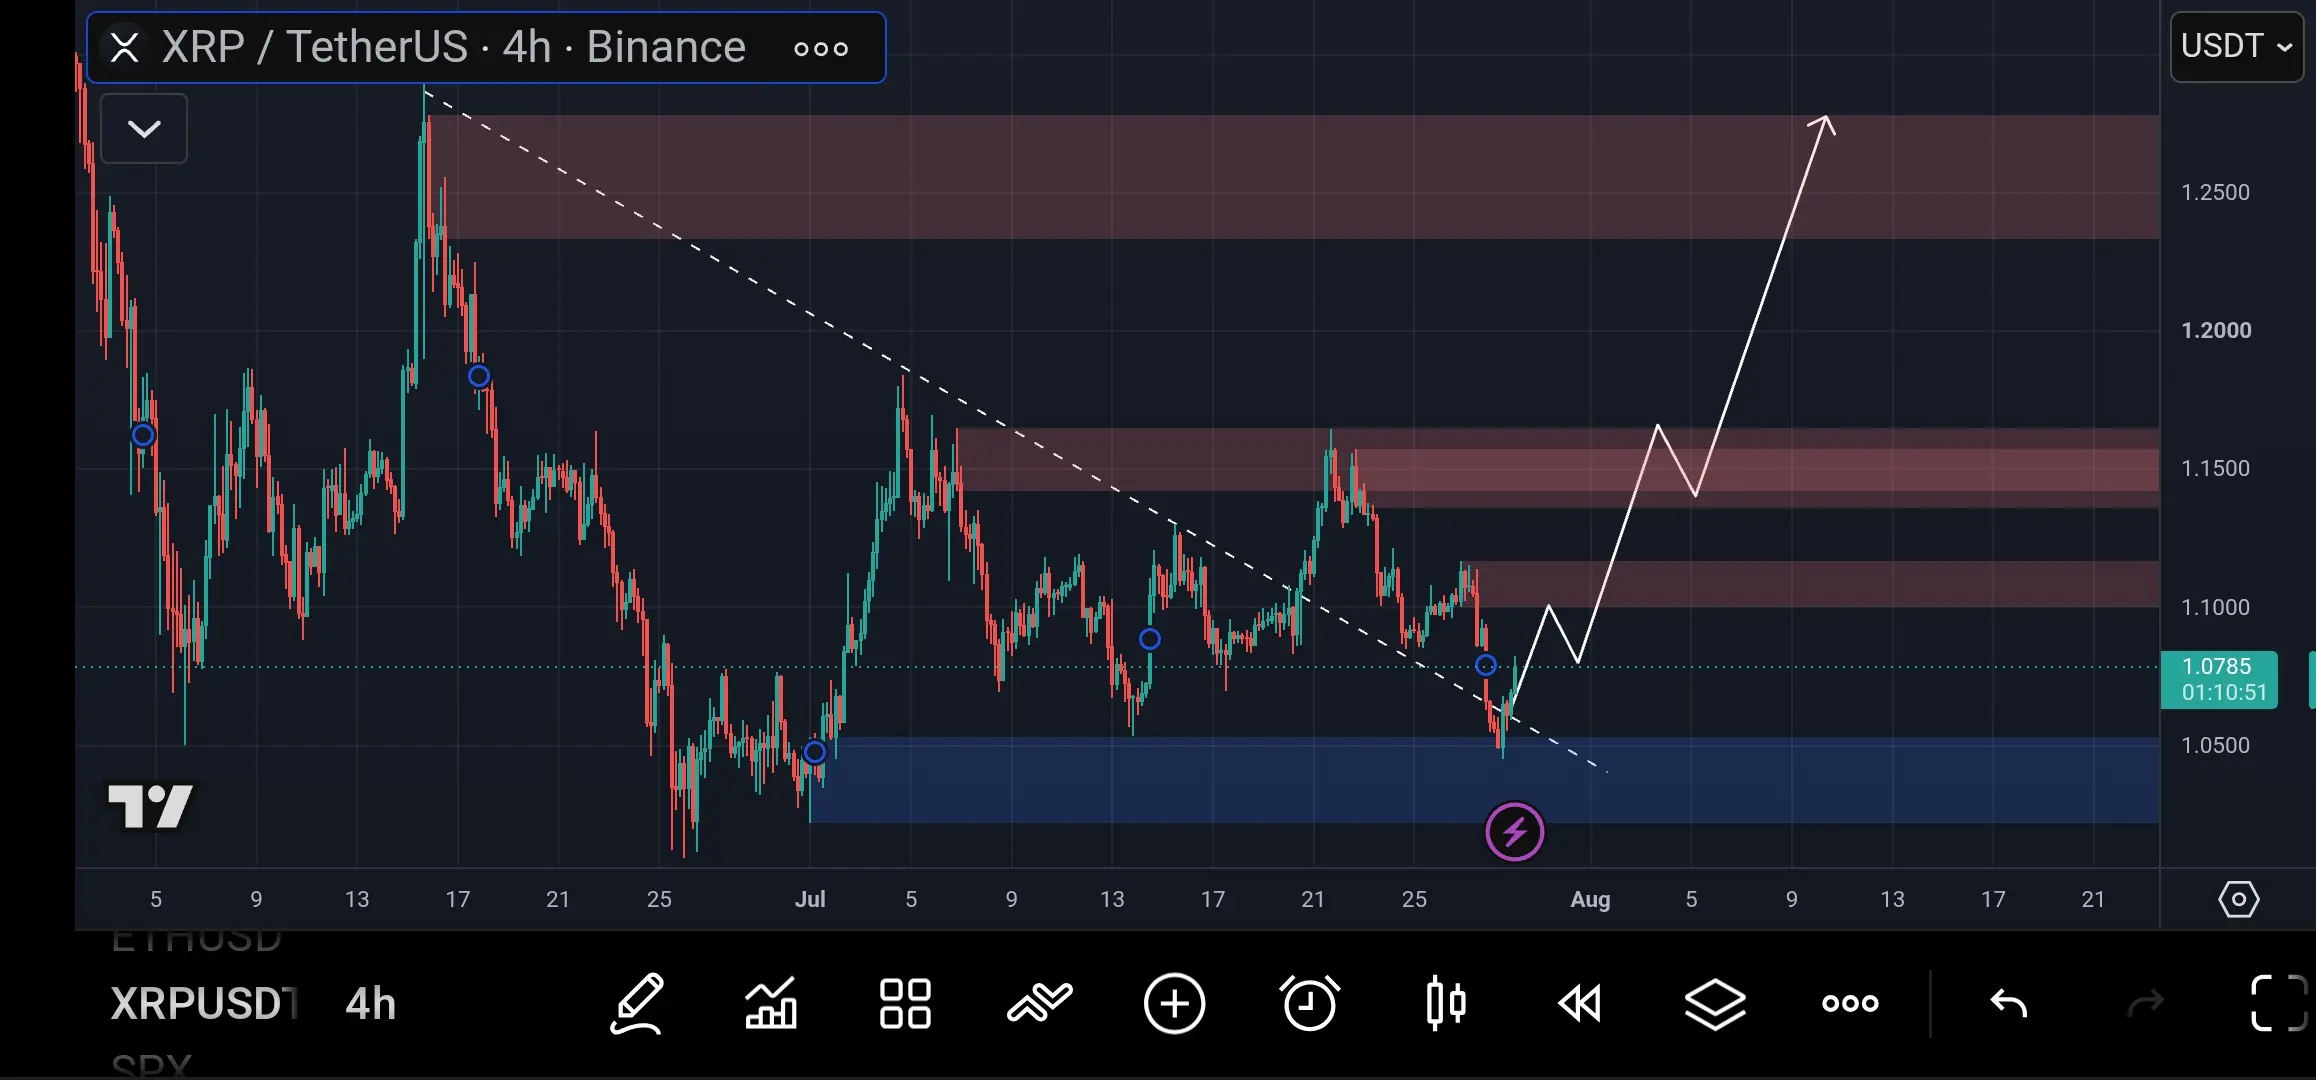Viewport: 2316px width, 1080px height.
Task: Start bar replay with rewind icon
Action: point(1580,1003)
